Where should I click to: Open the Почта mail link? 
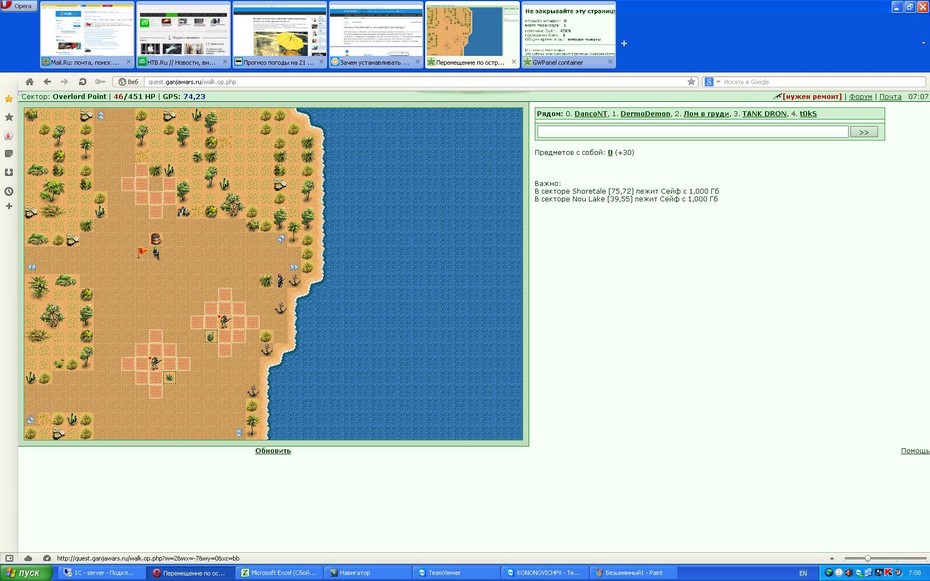[x=890, y=97]
